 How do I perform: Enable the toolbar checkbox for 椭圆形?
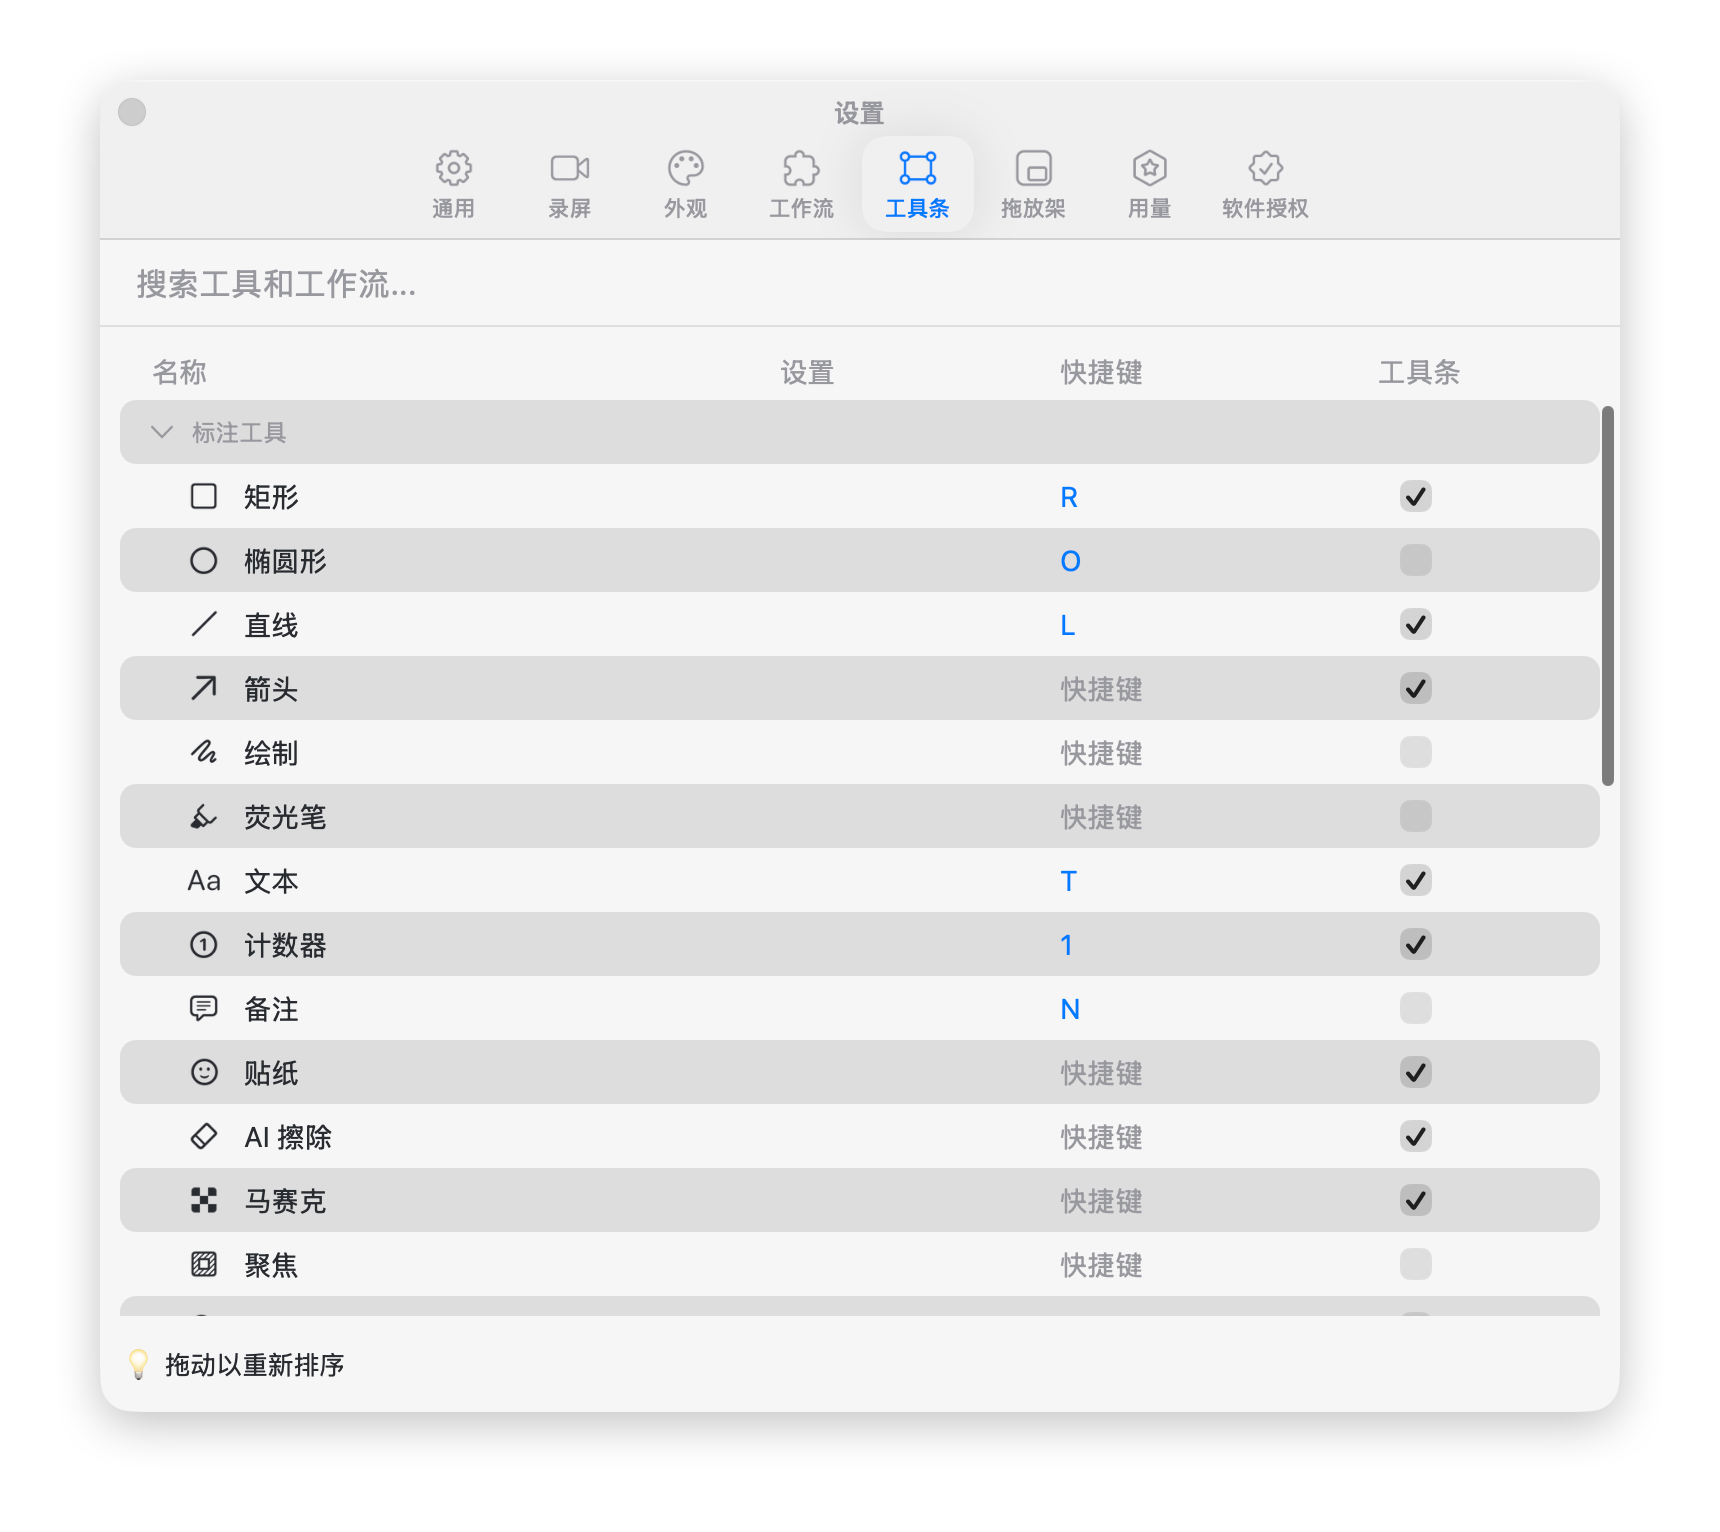tap(1416, 560)
